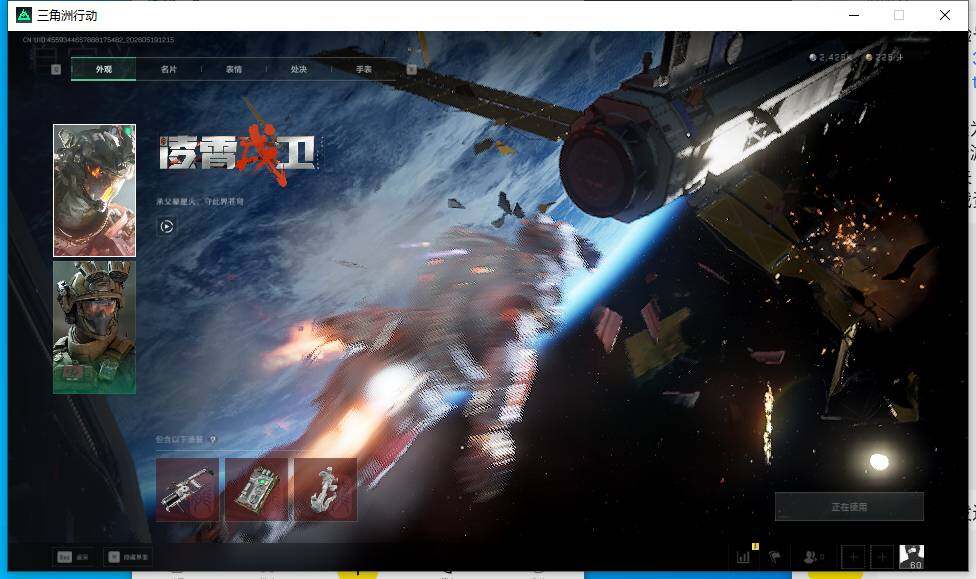Select the green soldier skin thumbnail

(95, 327)
